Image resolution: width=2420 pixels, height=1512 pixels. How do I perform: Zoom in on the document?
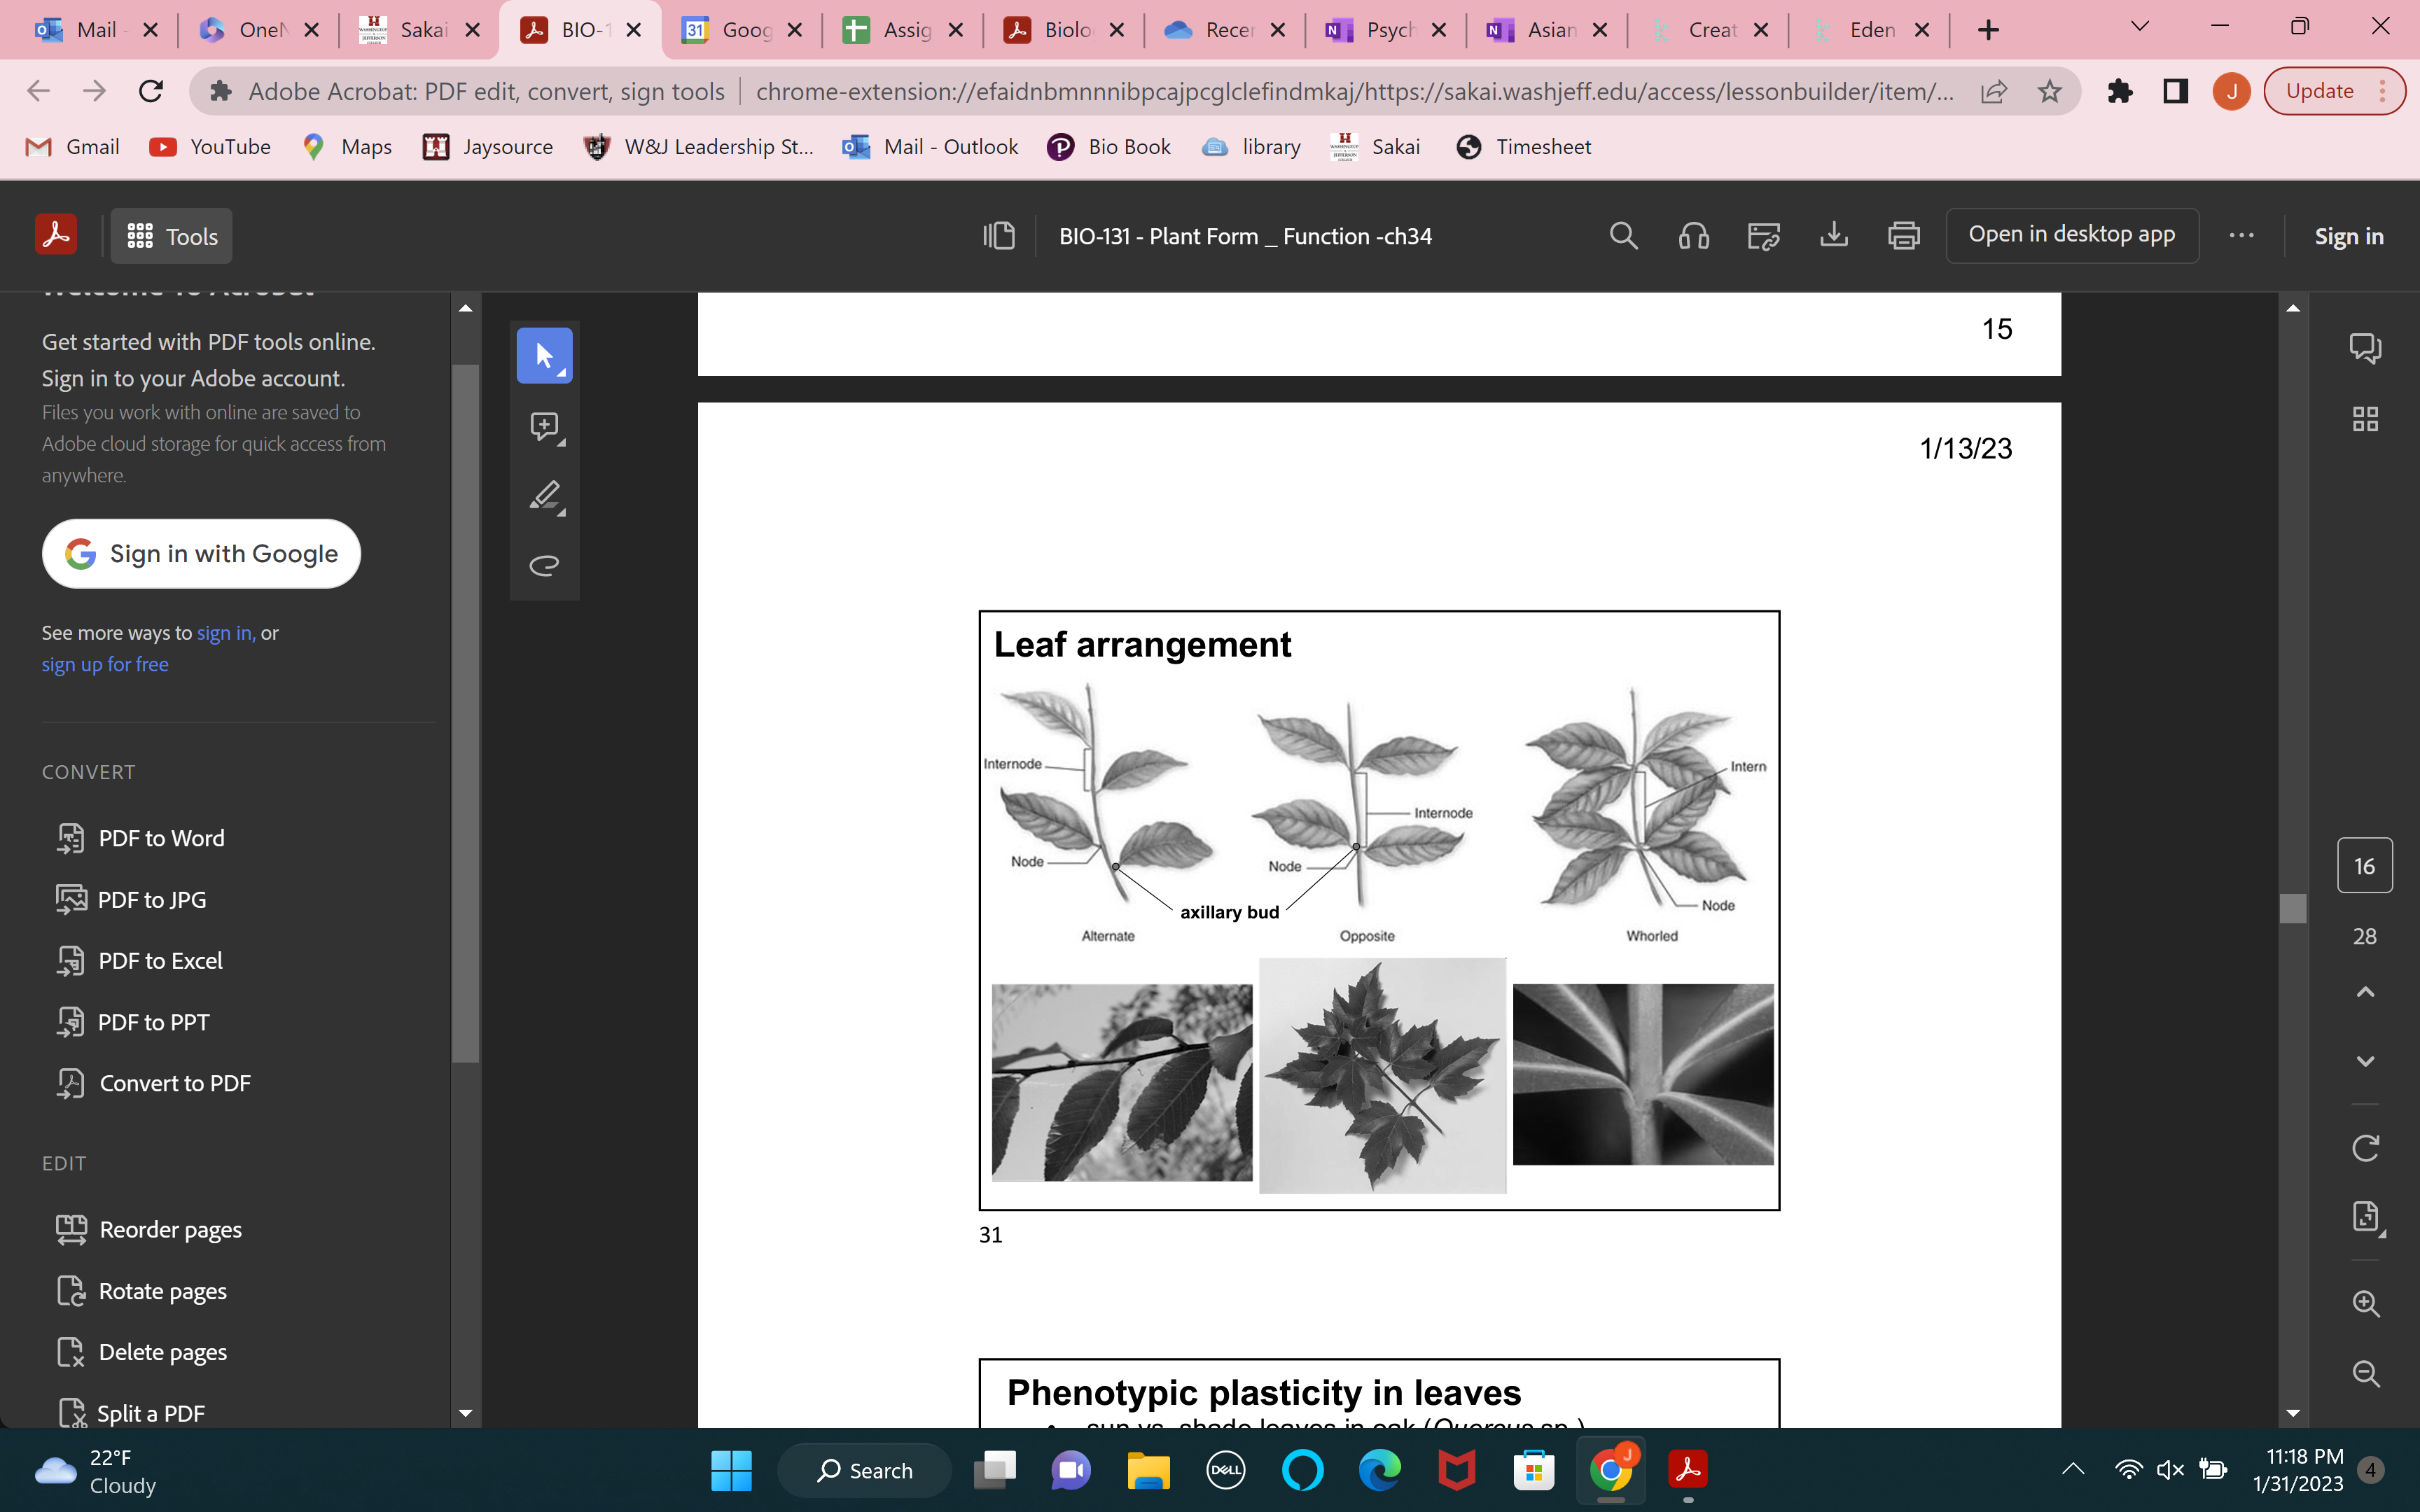[2366, 1303]
